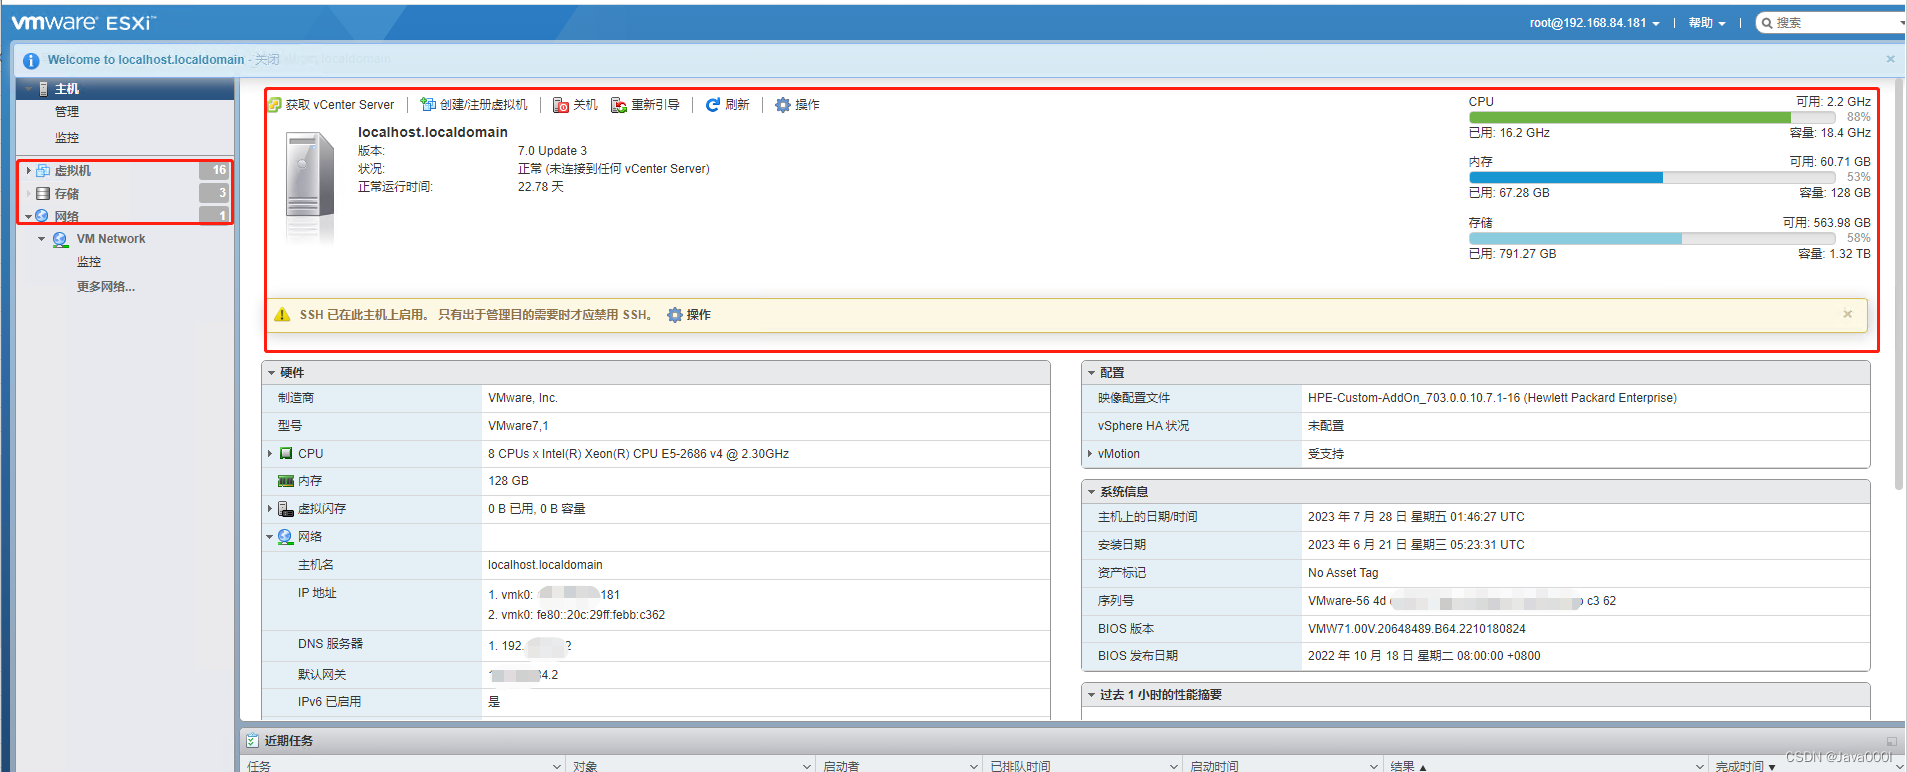This screenshot has width=1907, height=772.
Task: Click the CPU chip icon in hardware panel
Action: pos(286,453)
